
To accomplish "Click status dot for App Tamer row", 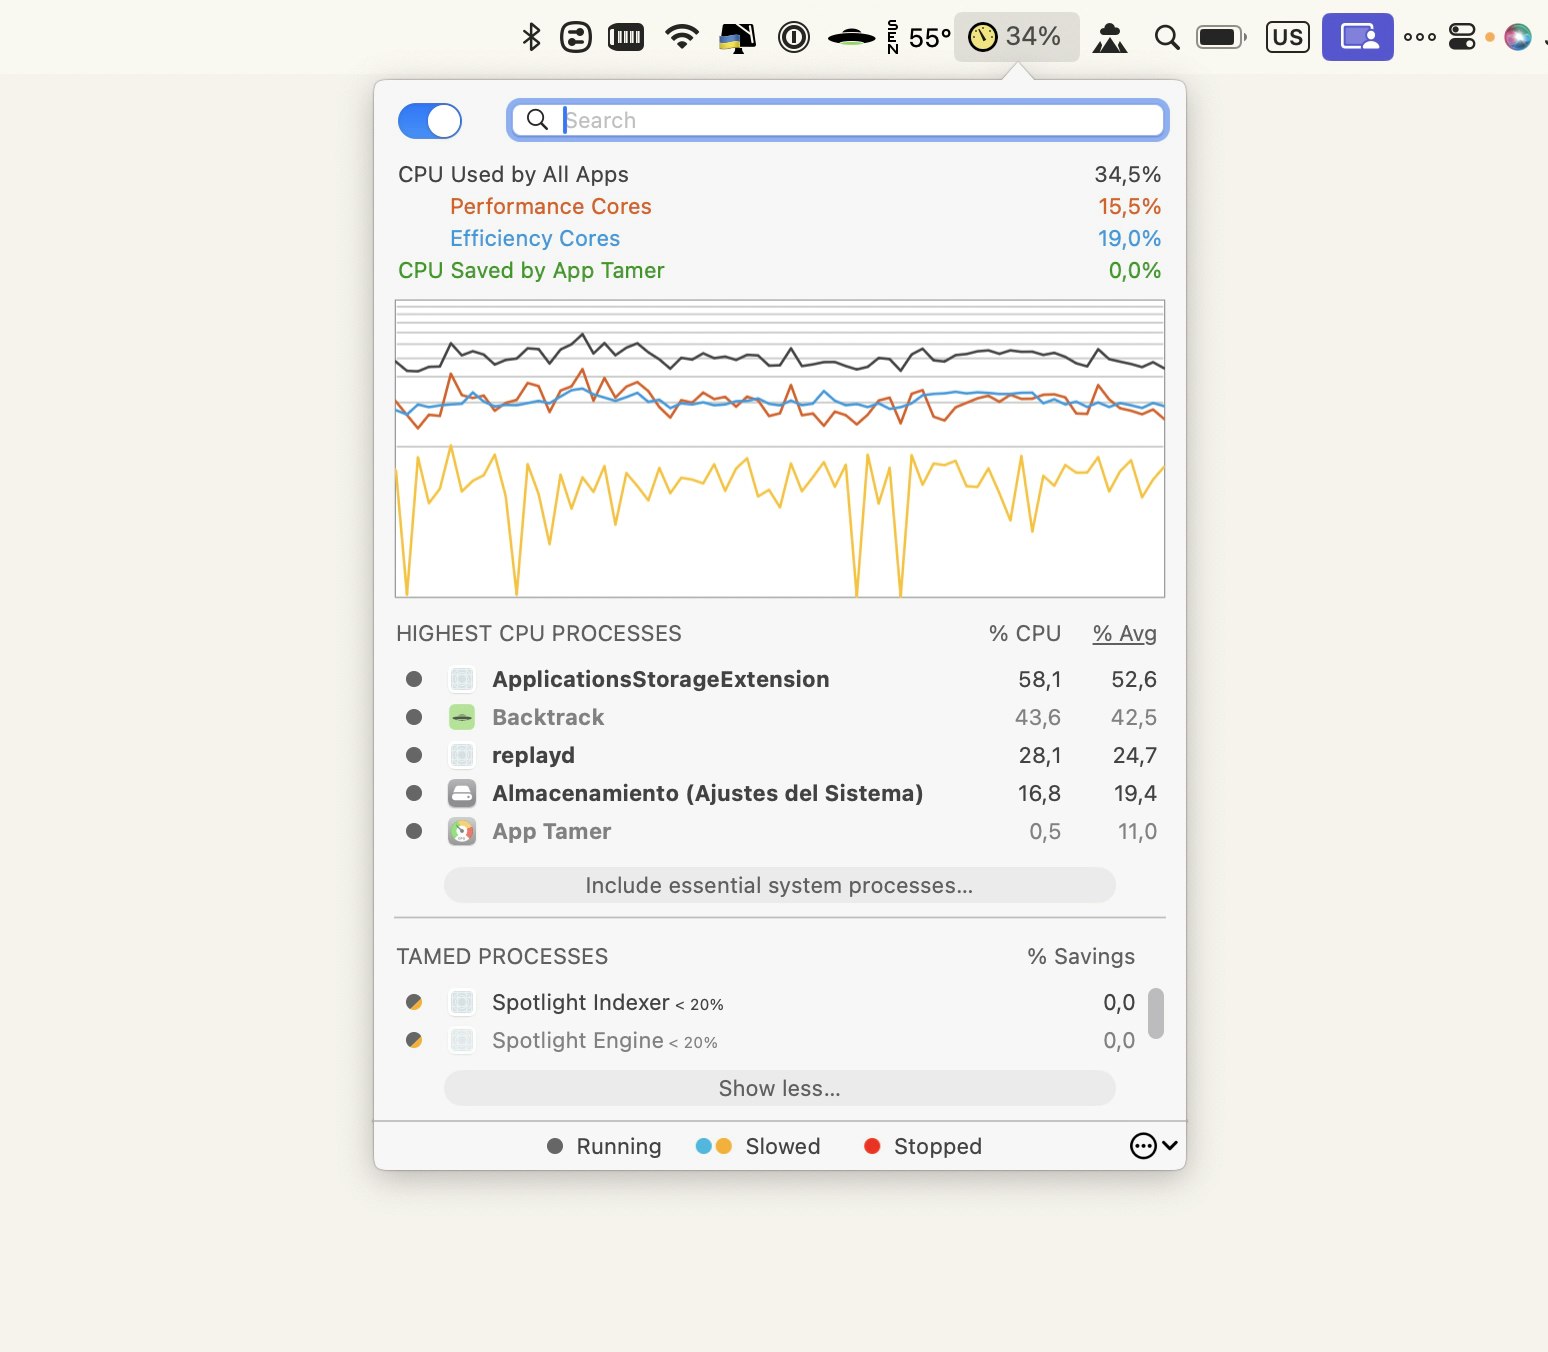I will (414, 832).
